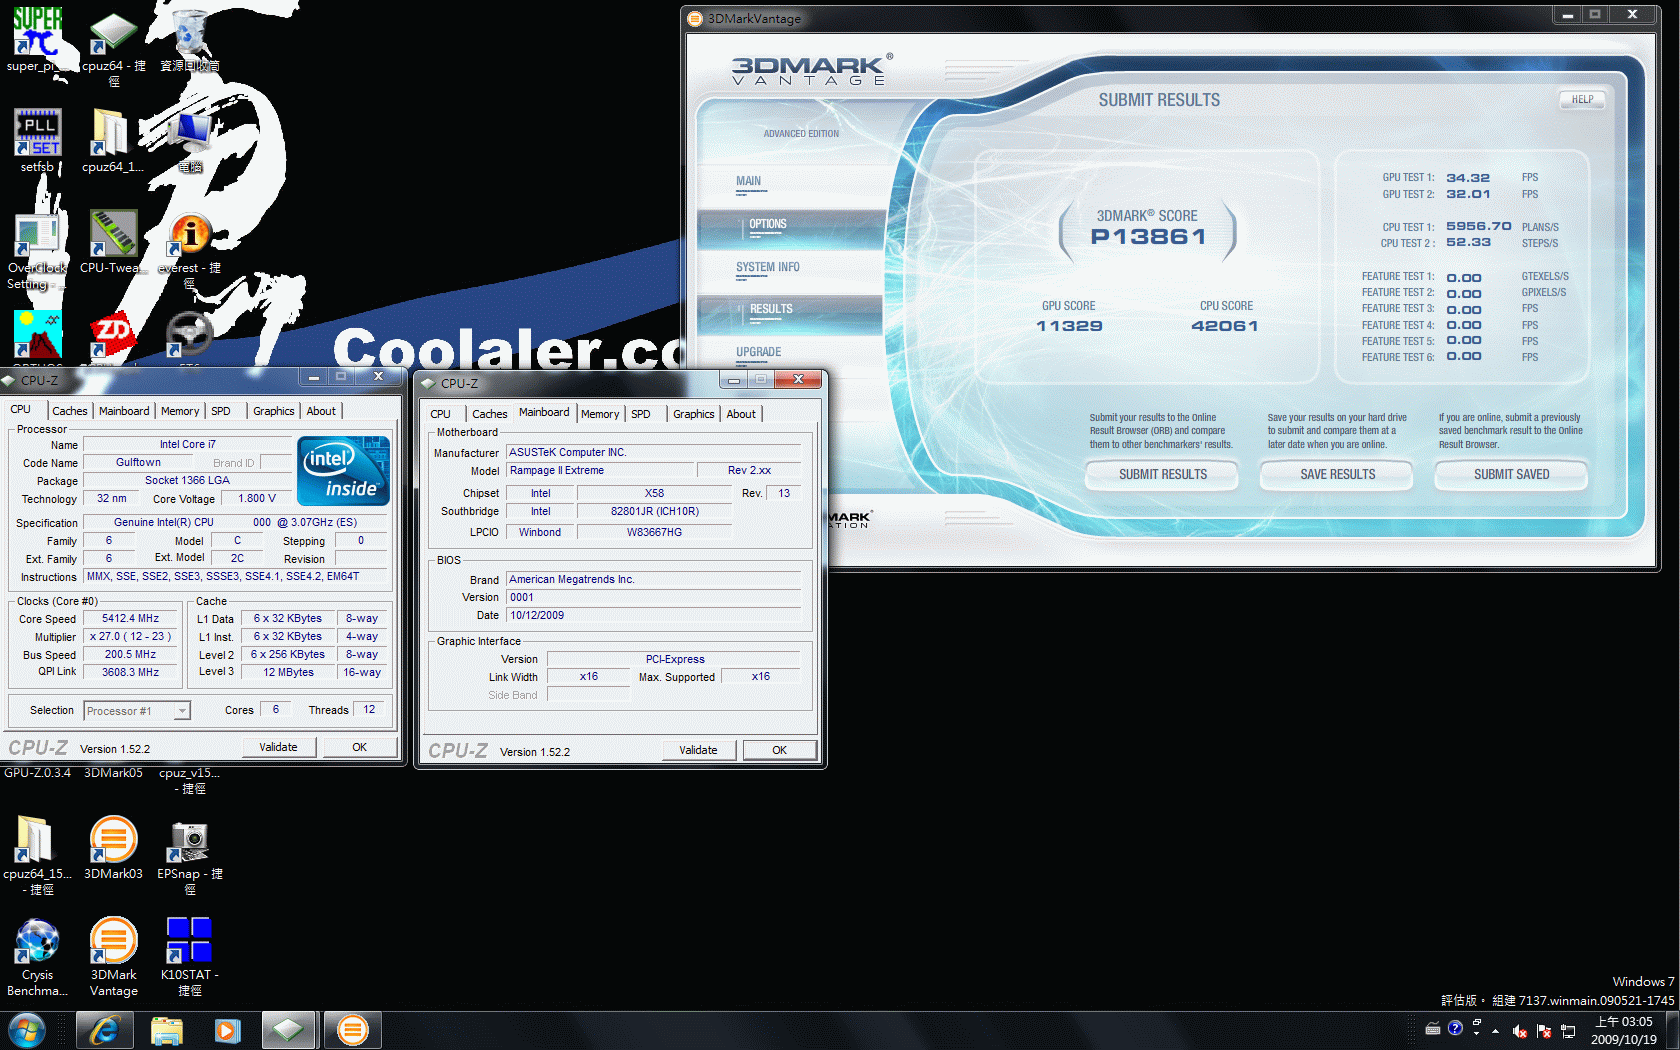This screenshot has height=1050, width=1680.
Task: Launch the CPU-Tweaker shortcut icon
Action: tap(113, 242)
